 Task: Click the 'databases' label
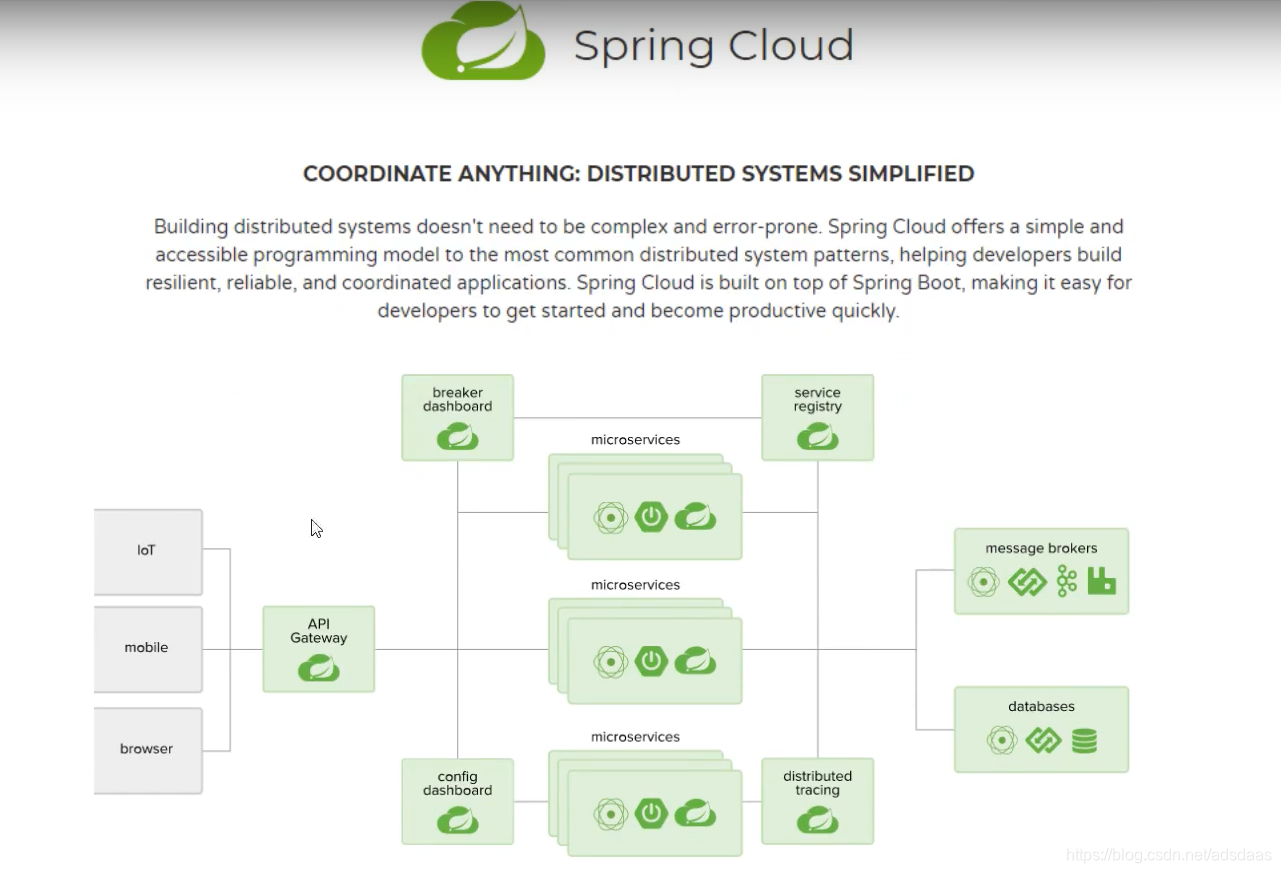[1041, 706]
